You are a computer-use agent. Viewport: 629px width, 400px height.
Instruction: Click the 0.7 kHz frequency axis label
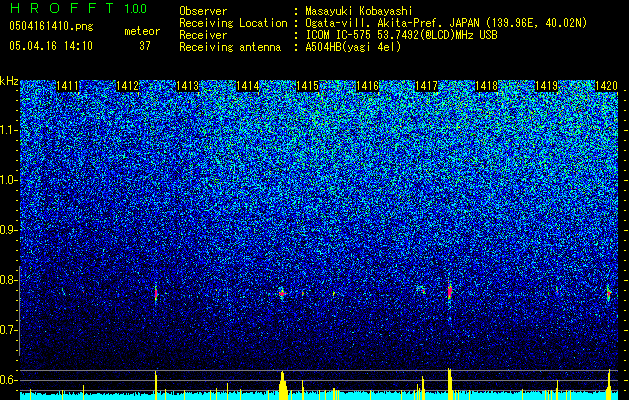click(9, 330)
